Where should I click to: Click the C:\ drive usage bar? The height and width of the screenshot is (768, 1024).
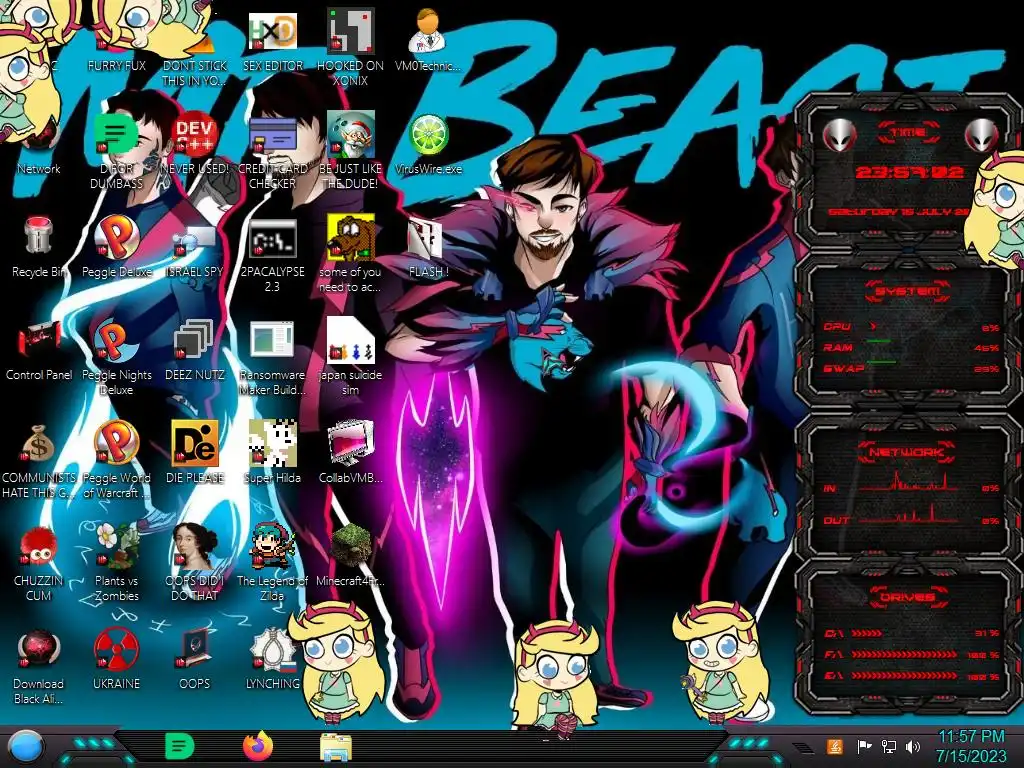point(912,633)
